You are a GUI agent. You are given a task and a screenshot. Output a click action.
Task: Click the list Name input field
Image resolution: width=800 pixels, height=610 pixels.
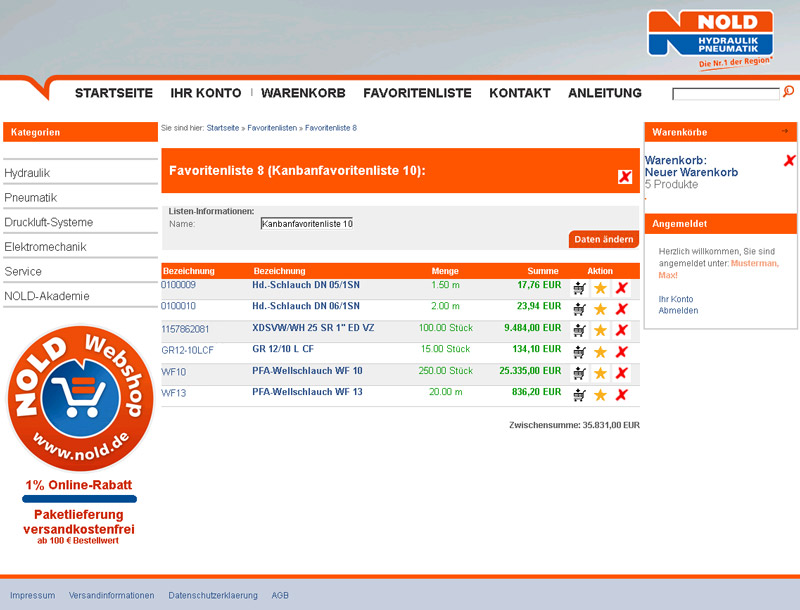[307, 223]
